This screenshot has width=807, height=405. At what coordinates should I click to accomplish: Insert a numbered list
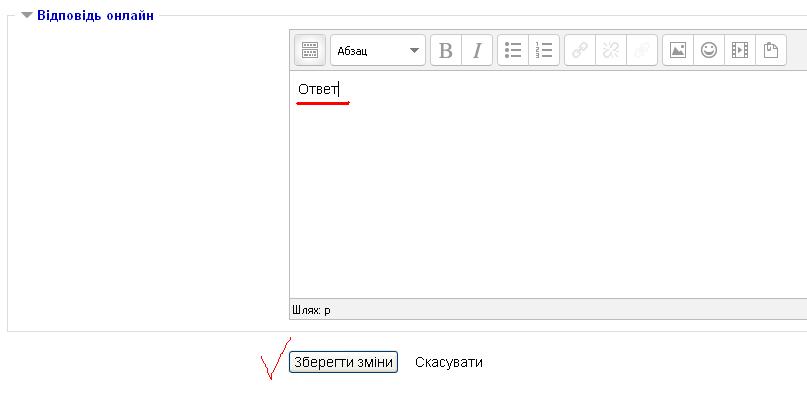pyautogui.click(x=543, y=50)
